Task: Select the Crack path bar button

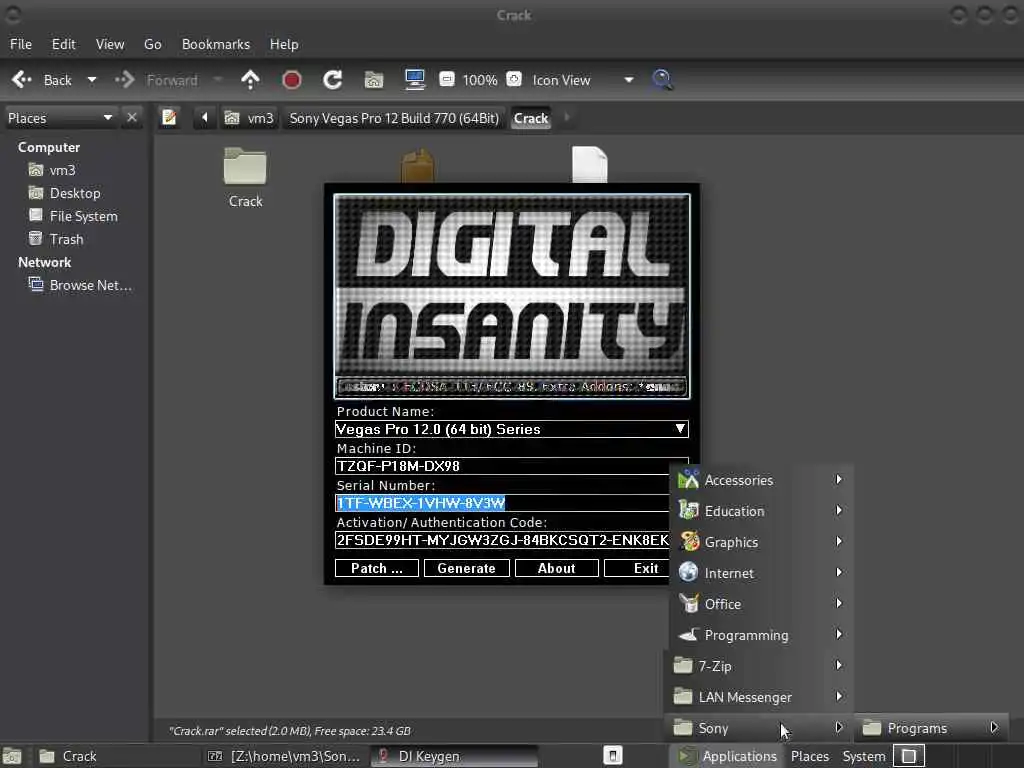Action: tap(530, 118)
